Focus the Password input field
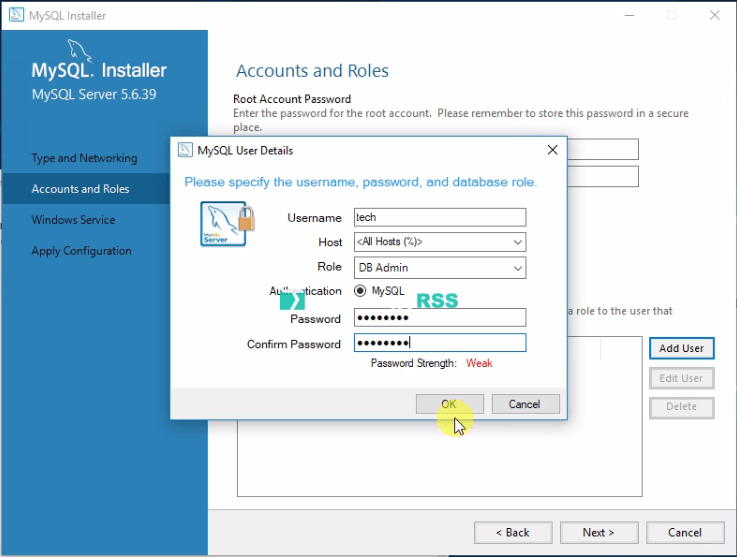Viewport: 737px width, 557px height. click(439, 318)
